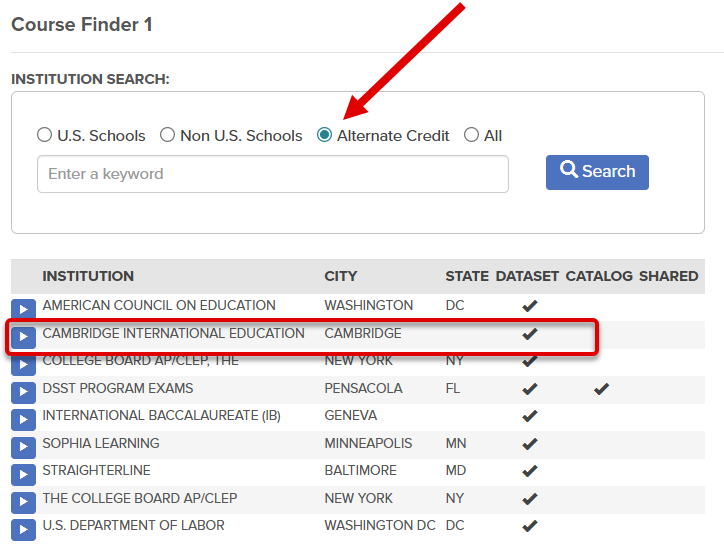Expand the DSST Program Exams row
The width and height of the screenshot is (724, 550).
24,392
